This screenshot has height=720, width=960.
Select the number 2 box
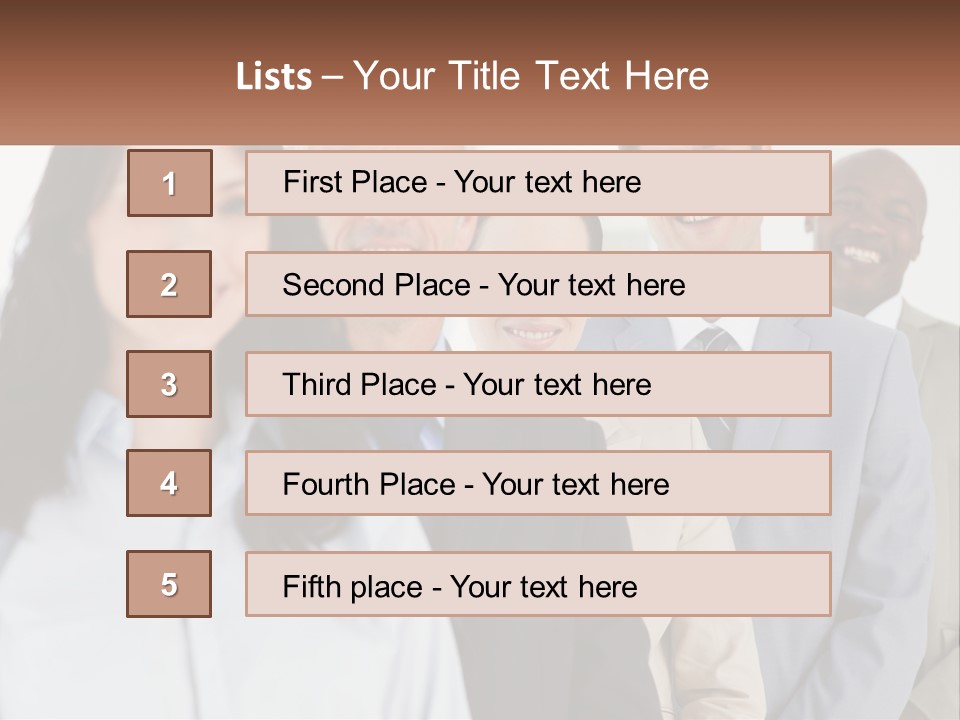169,284
